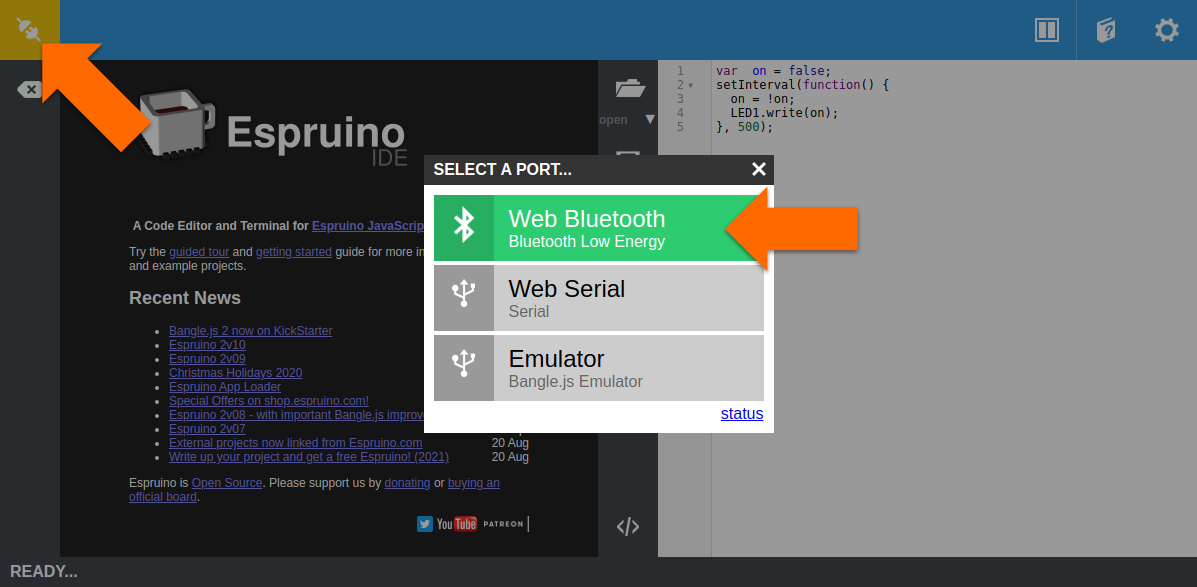
Task: Open Espruino 2v09 news item
Action: pos(207,359)
